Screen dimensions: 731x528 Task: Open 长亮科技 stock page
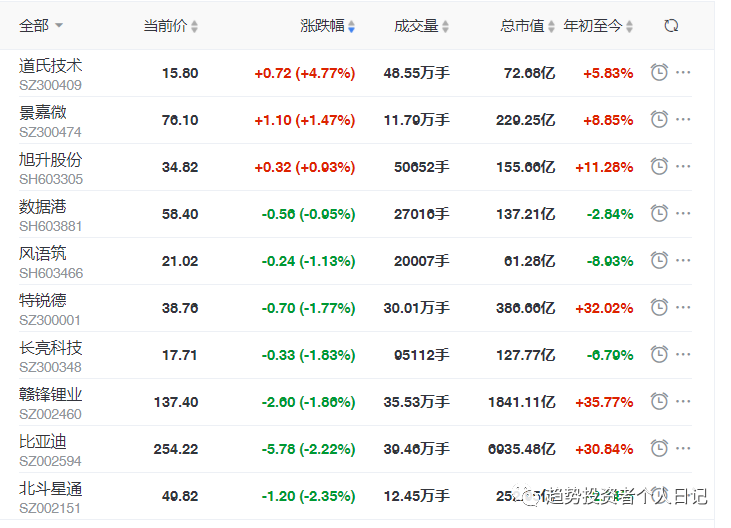click(50, 347)
